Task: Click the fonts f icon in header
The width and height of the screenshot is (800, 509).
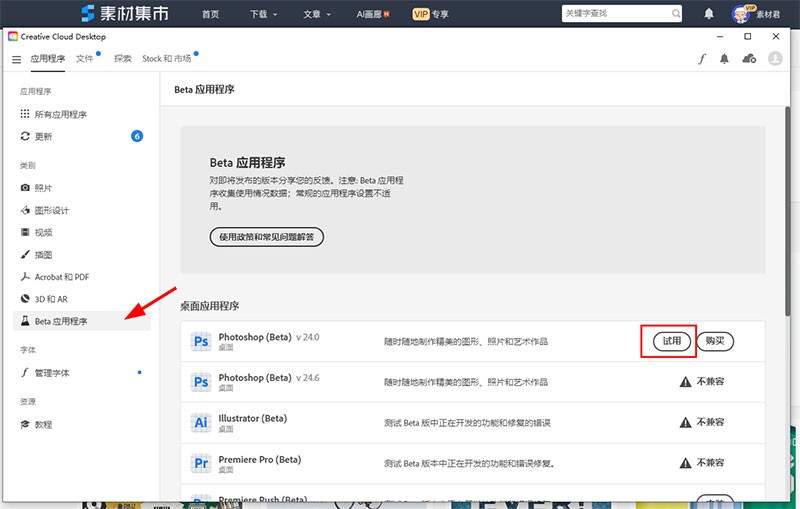Action: 702,59
